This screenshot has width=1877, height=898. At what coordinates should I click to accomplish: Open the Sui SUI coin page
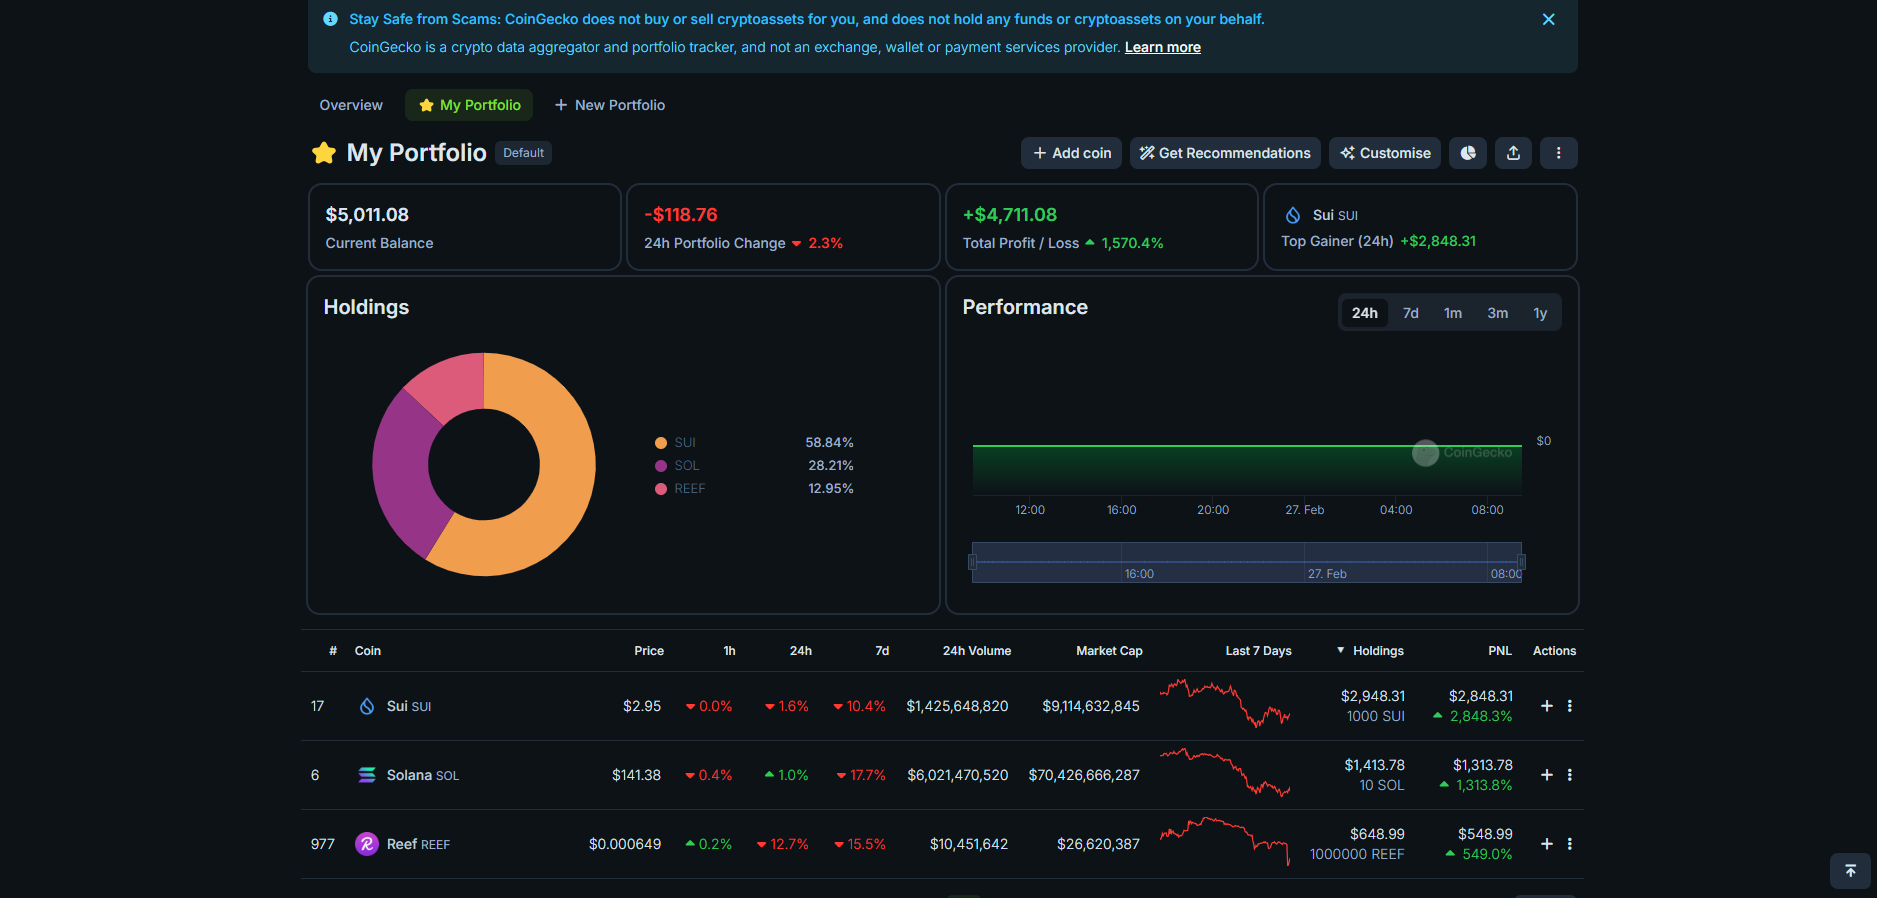pos(409,706)
